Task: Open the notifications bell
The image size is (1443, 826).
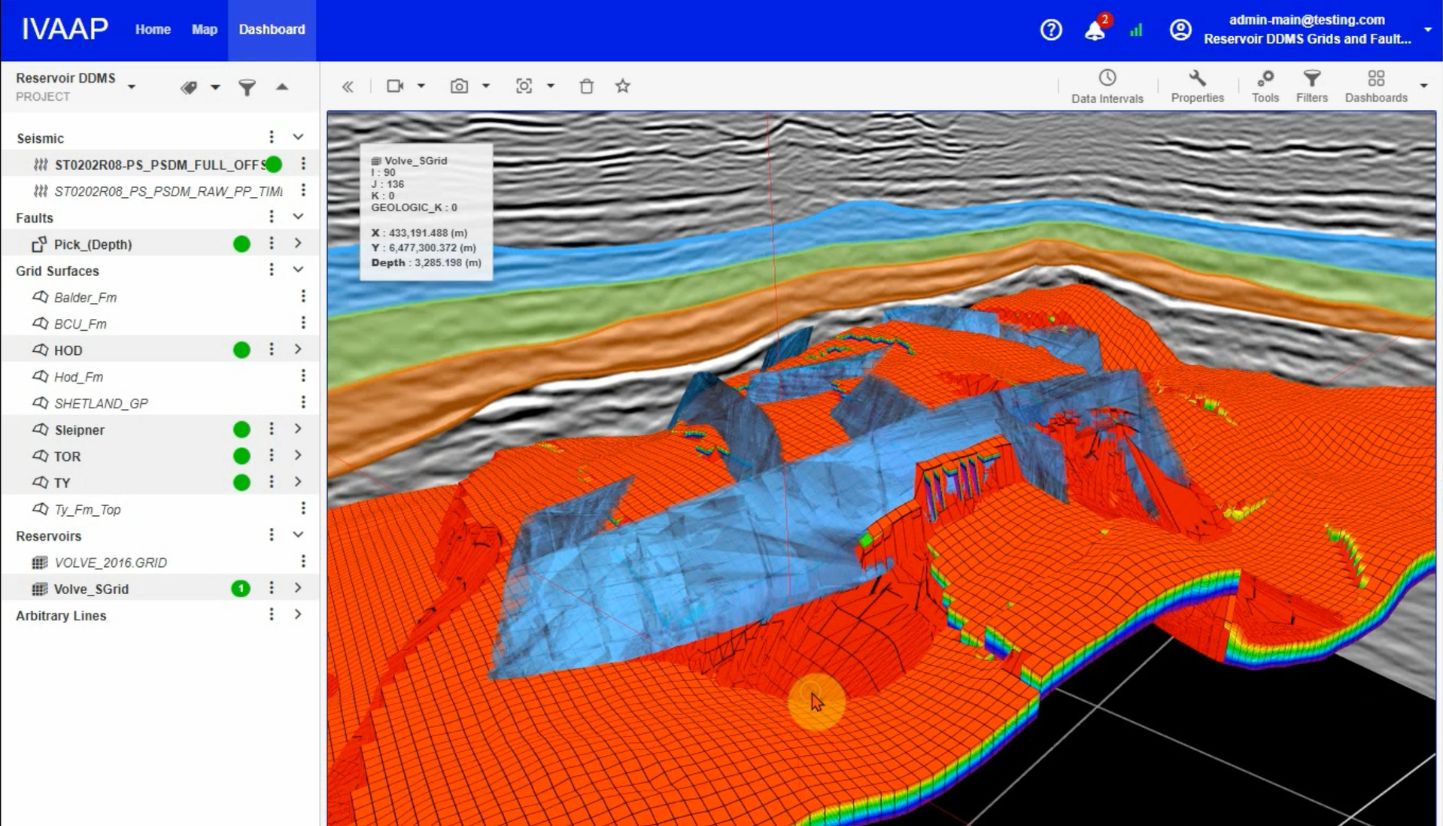Action: [1095, 30]
